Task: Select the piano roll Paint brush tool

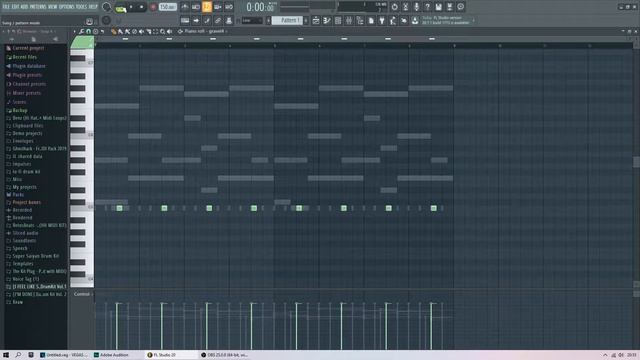Action: [120, 31]
